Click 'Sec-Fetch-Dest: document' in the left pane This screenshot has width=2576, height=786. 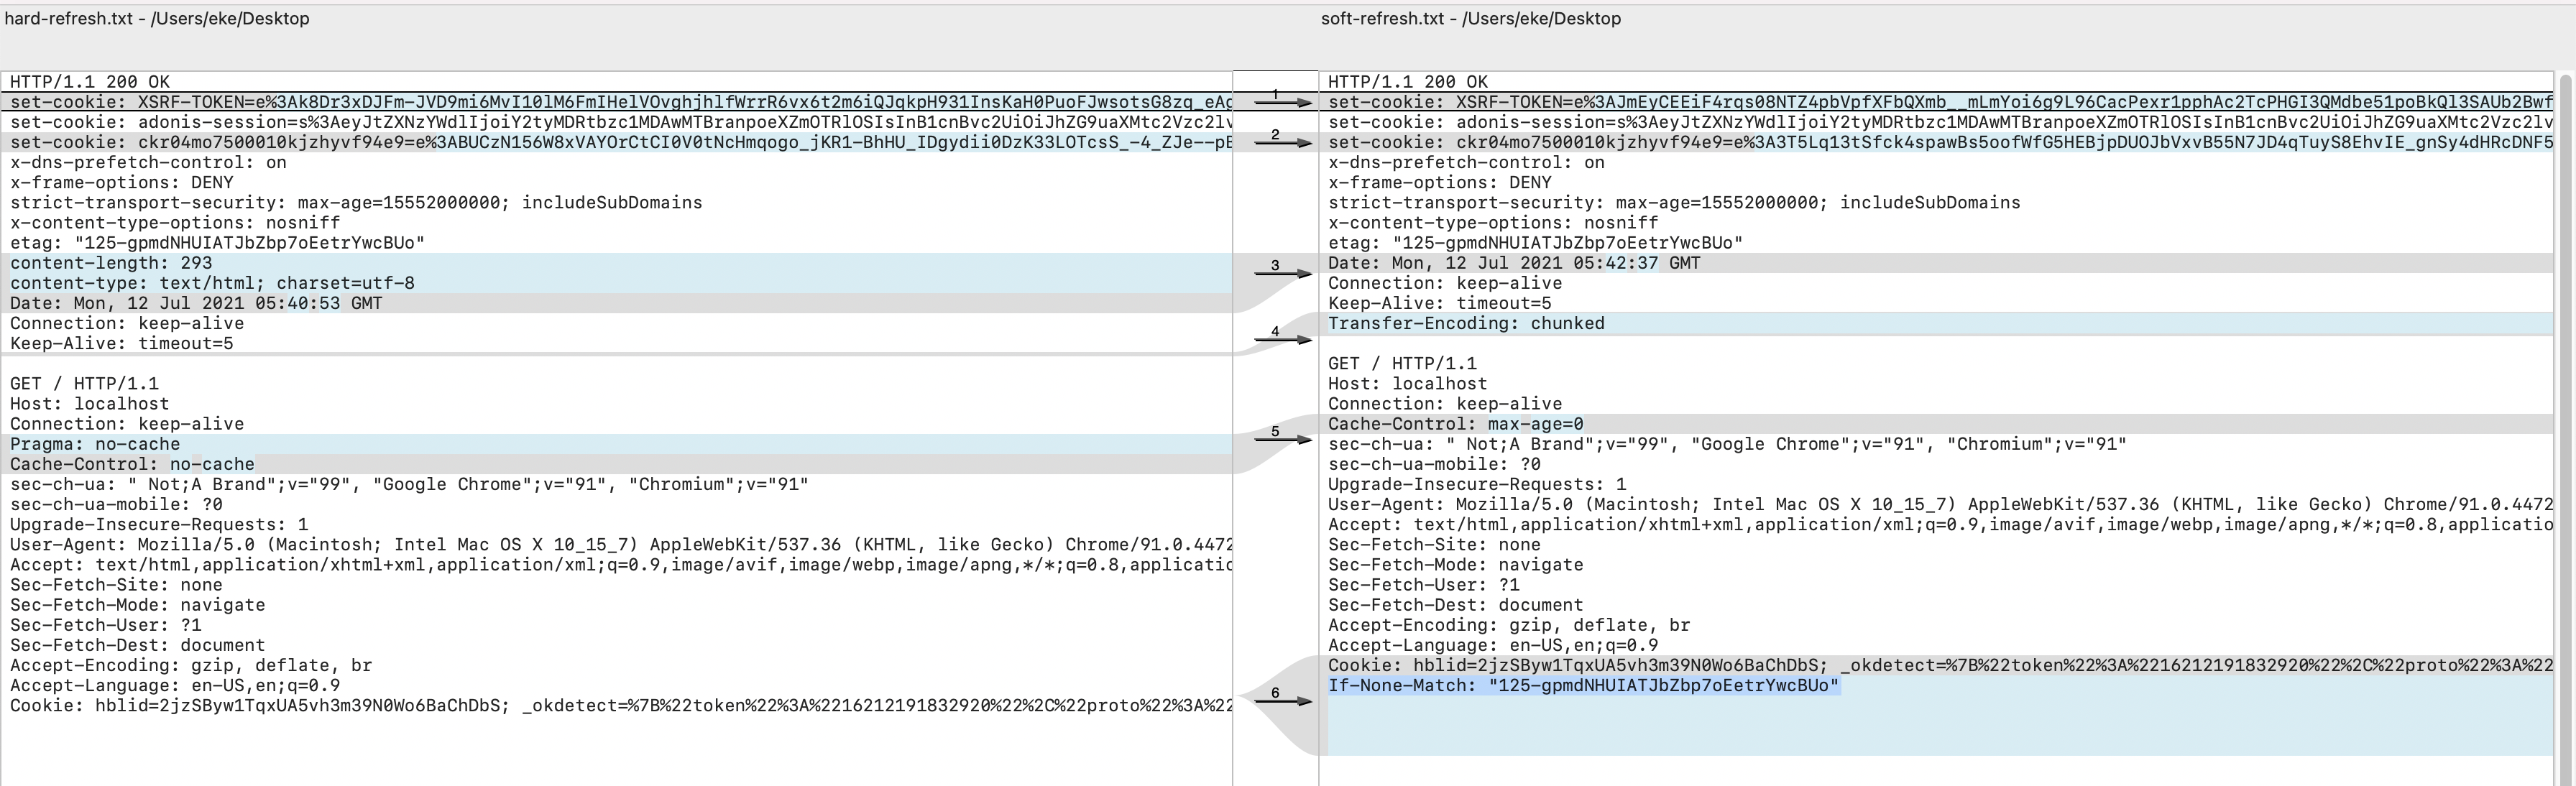pos(137,645)
